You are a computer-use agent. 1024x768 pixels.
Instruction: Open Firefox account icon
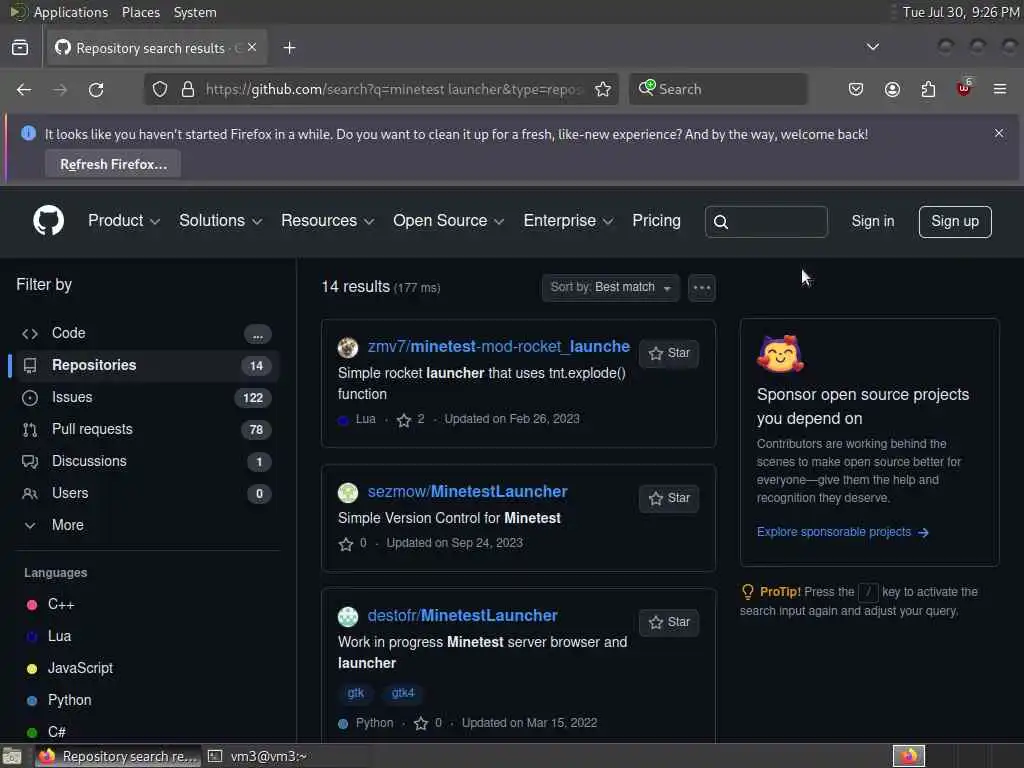(892, 89)
